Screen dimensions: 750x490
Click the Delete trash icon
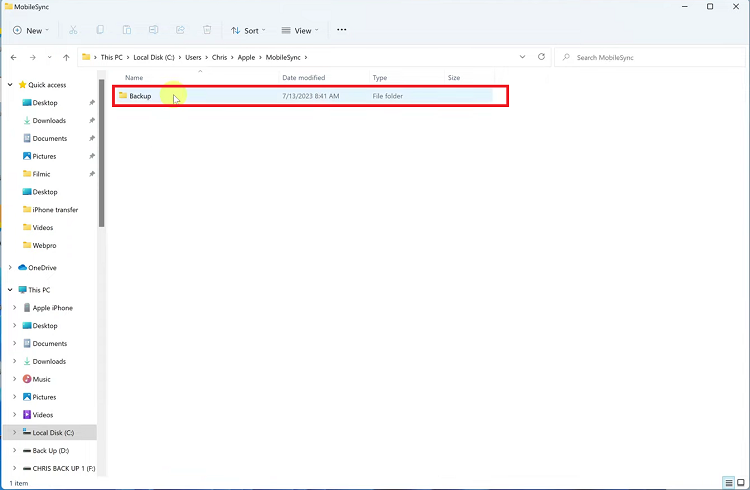pyautogui.click(x=207, y=30)
